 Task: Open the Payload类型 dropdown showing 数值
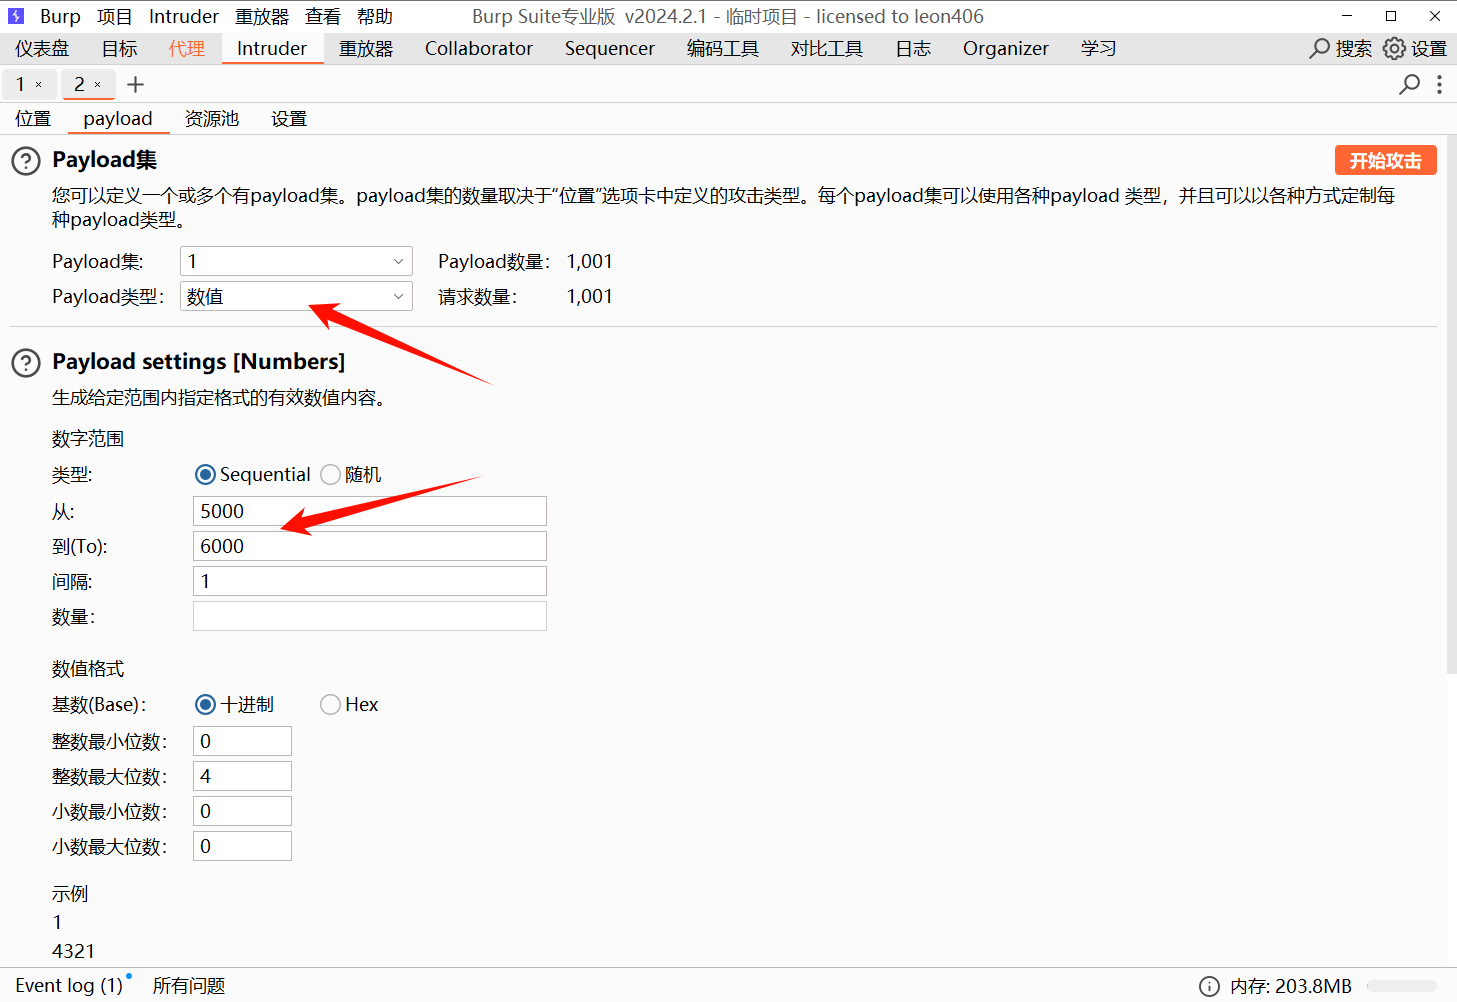[296, 296]
